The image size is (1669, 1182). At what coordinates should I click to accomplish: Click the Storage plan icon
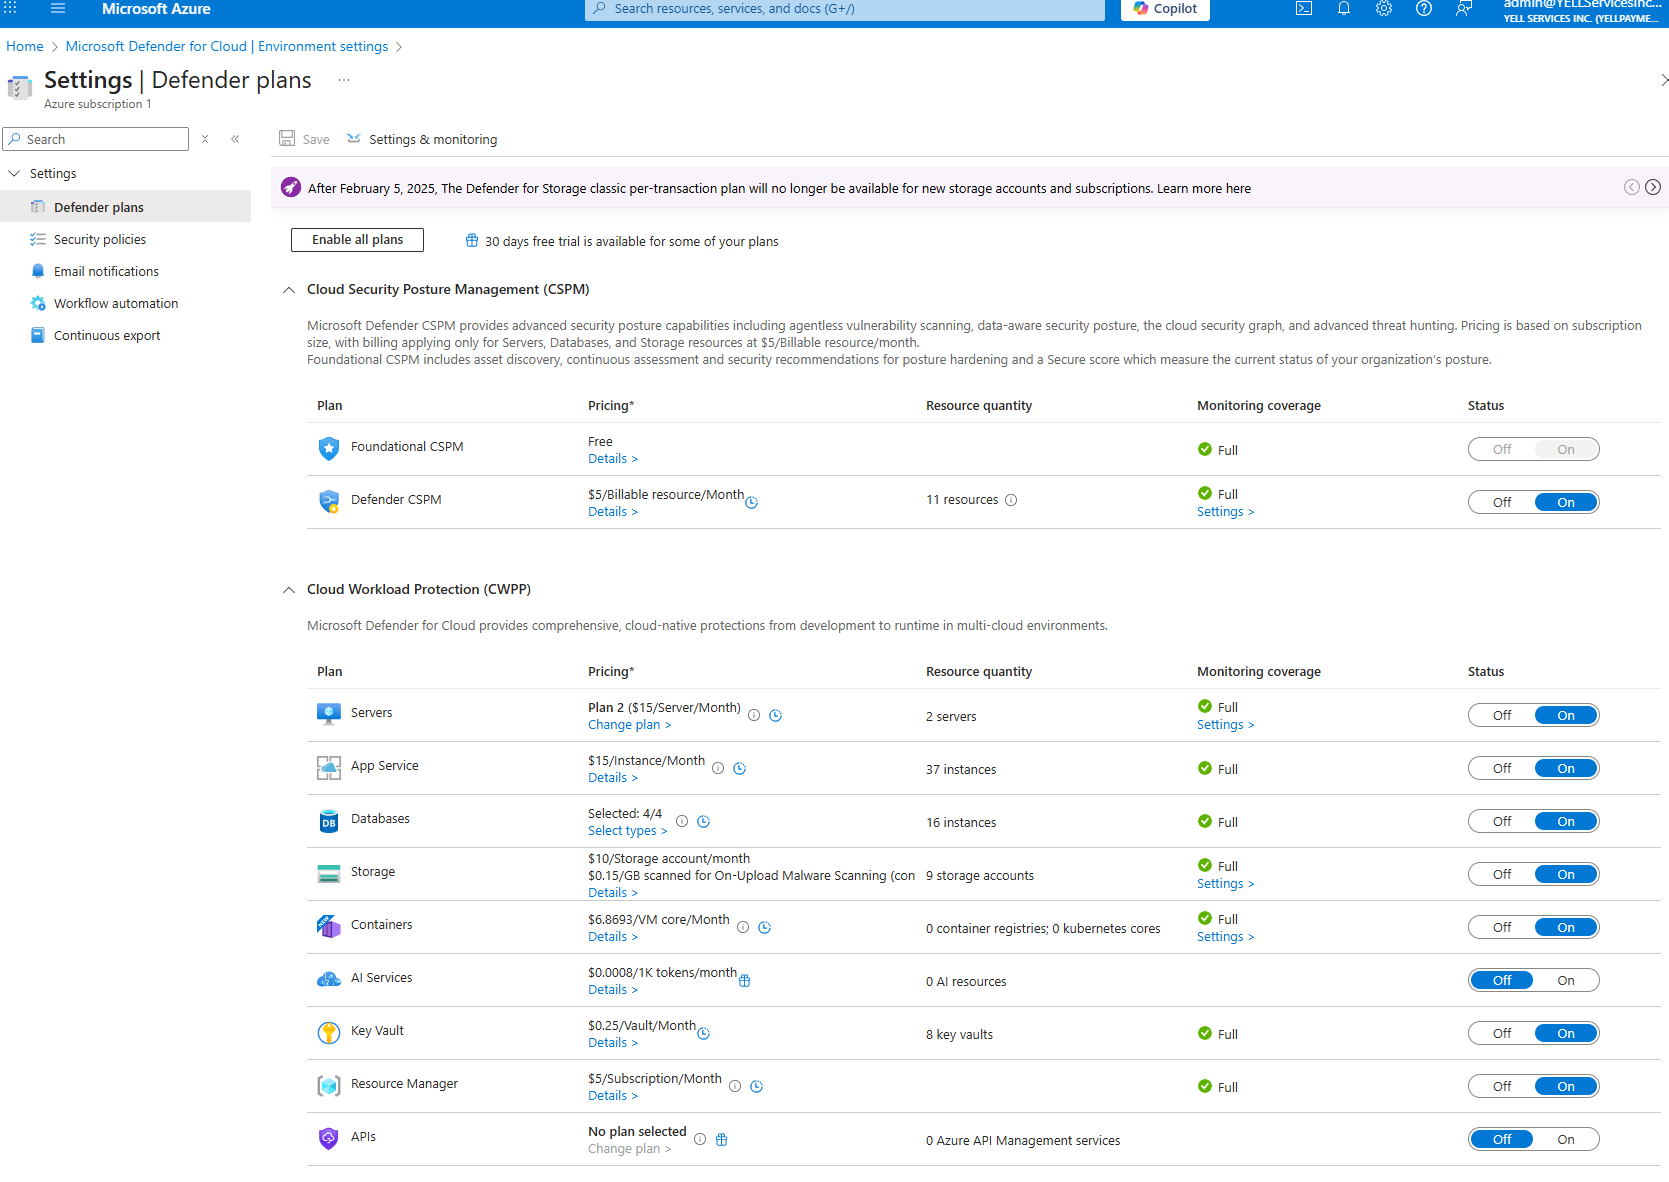tap(328, 873)
